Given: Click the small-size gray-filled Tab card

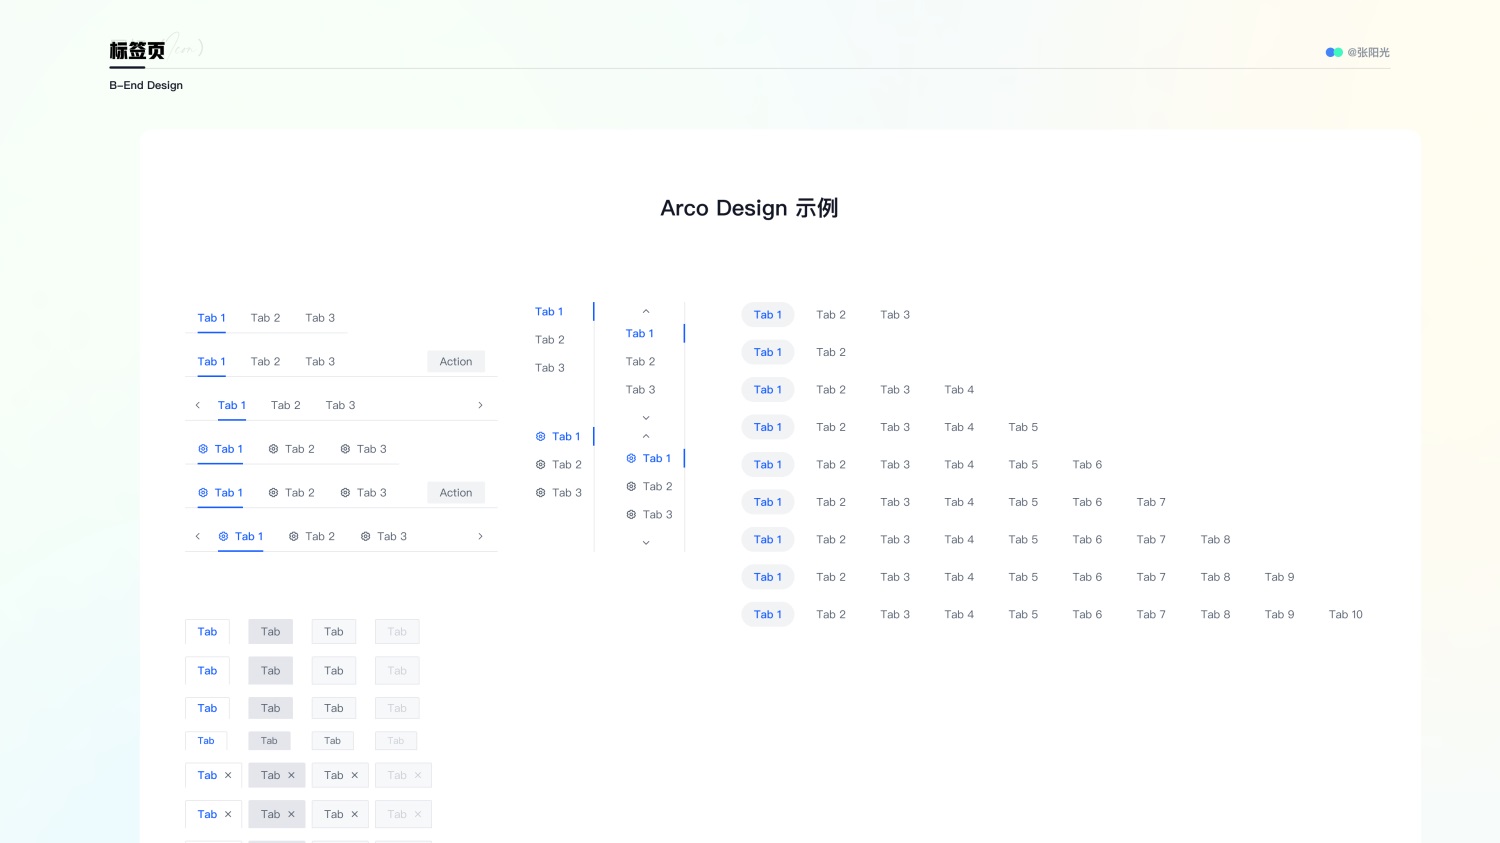Looking at the screenshot, I should pyautogui.click(x=269, y=741).
